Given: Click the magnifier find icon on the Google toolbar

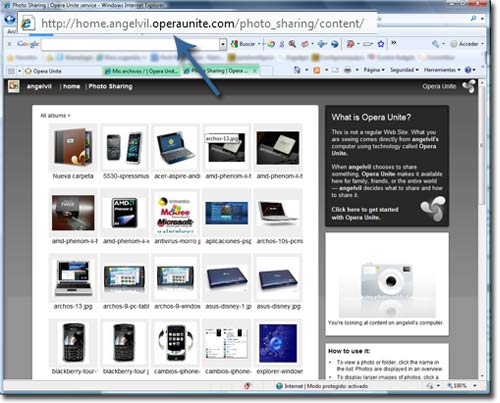Looking at the screenshot, I should click(292, 44).
